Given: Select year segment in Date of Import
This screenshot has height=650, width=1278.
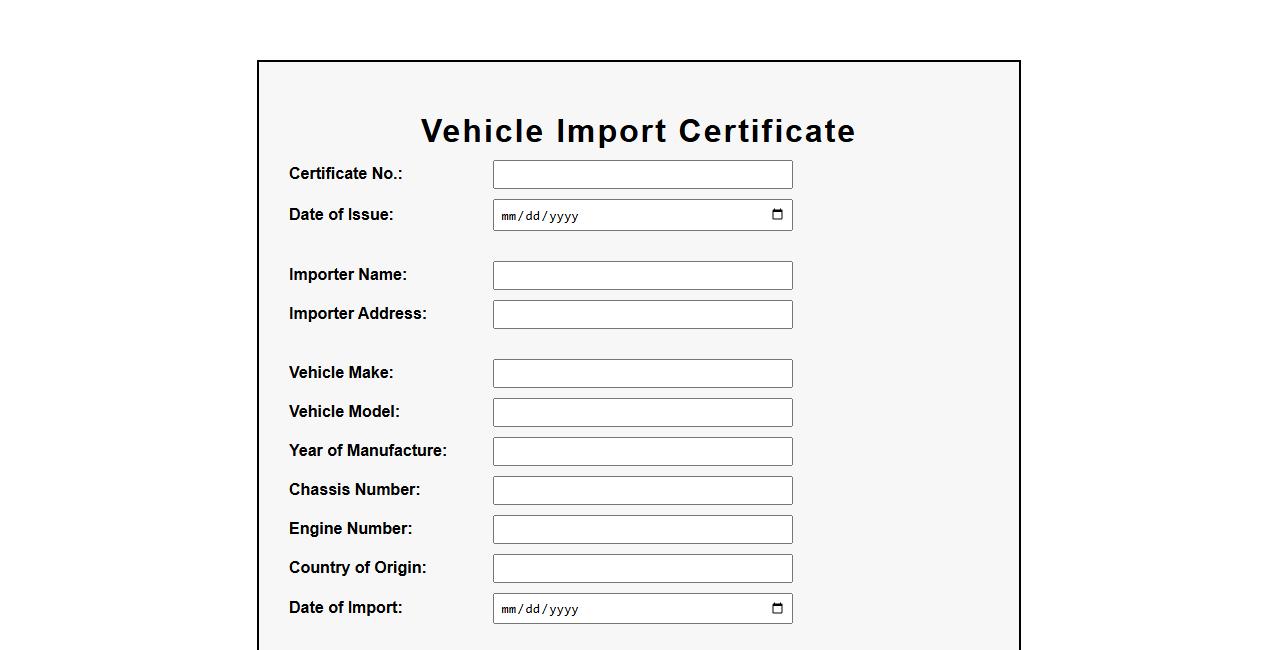Looking at the screenshot, I should pyautogui.click(x=563, y=609).
